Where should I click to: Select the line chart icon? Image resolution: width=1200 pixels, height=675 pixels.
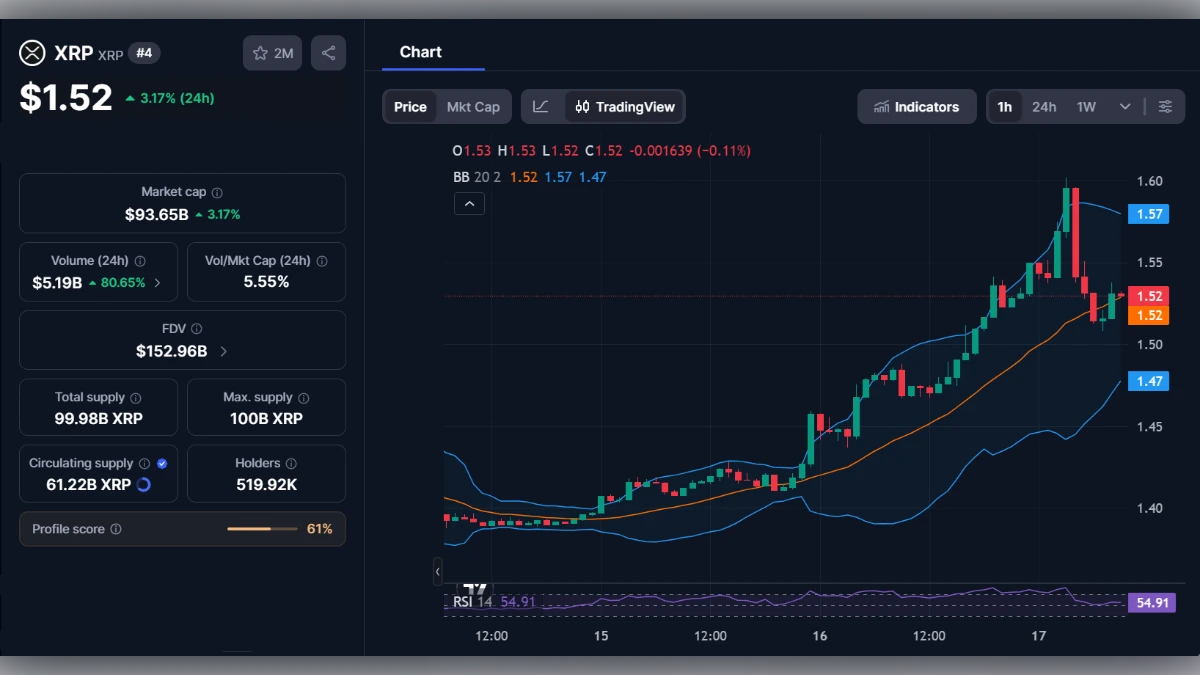tap(541, 106)
